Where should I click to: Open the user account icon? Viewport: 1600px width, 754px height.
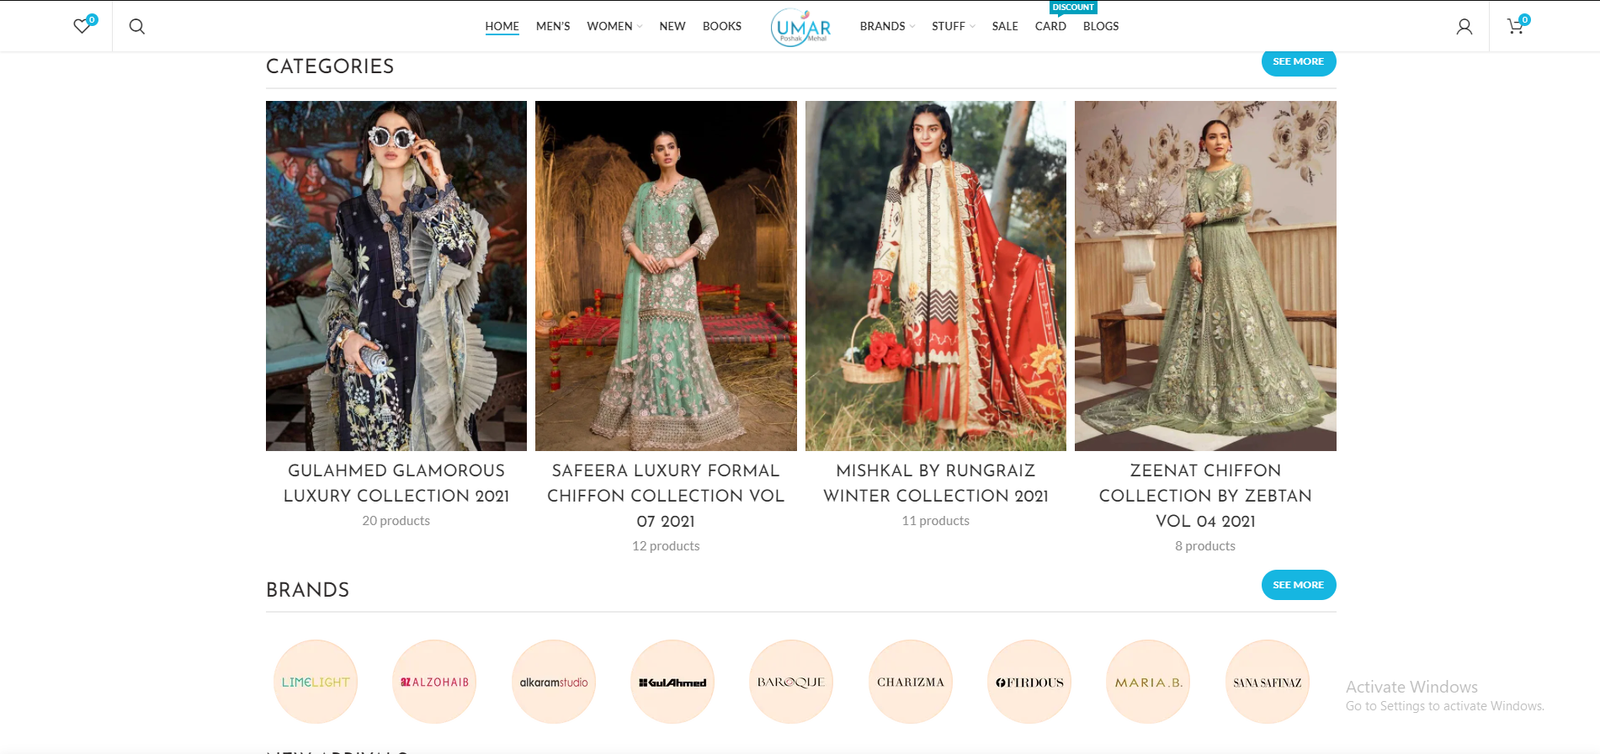click(1464, 27)
